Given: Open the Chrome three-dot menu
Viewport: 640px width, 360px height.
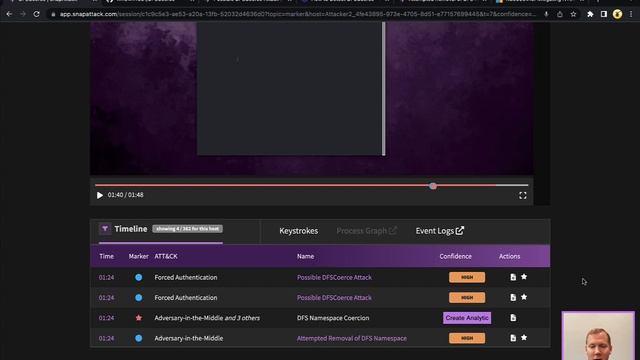Looking at the screenshot, I should pos(631,14).
